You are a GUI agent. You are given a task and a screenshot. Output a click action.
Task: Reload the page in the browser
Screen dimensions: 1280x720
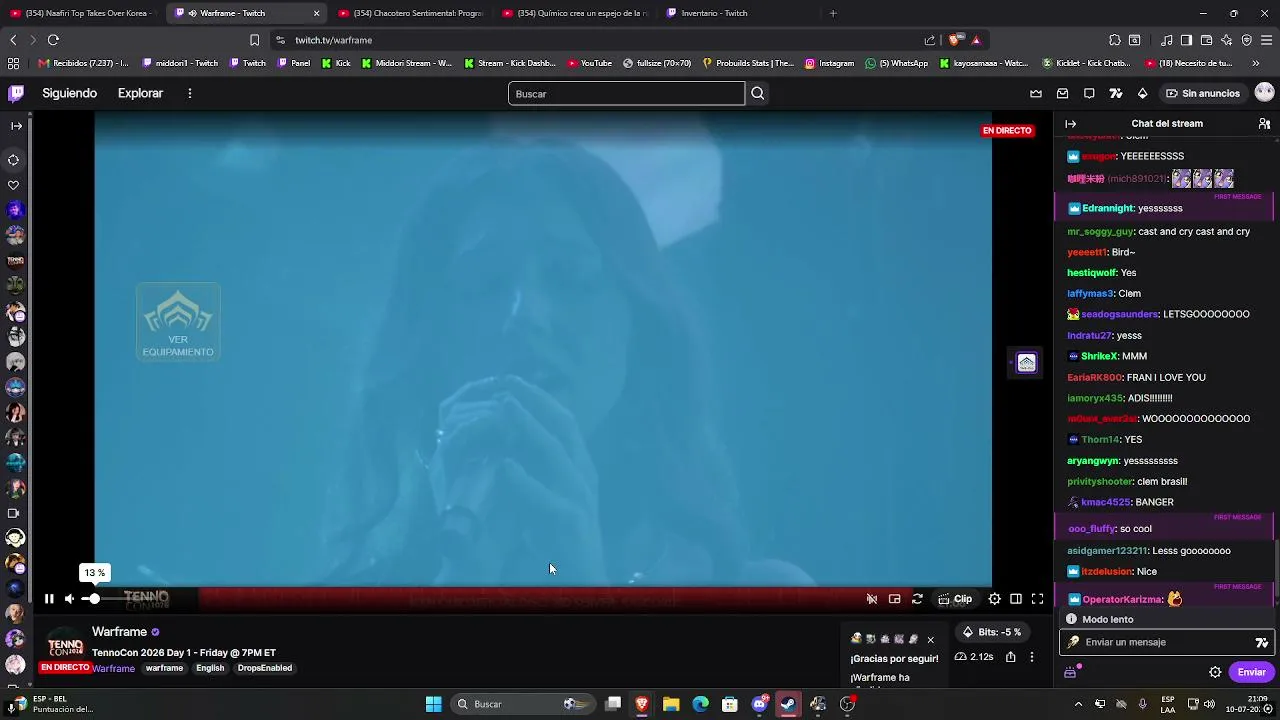[53, 40]
